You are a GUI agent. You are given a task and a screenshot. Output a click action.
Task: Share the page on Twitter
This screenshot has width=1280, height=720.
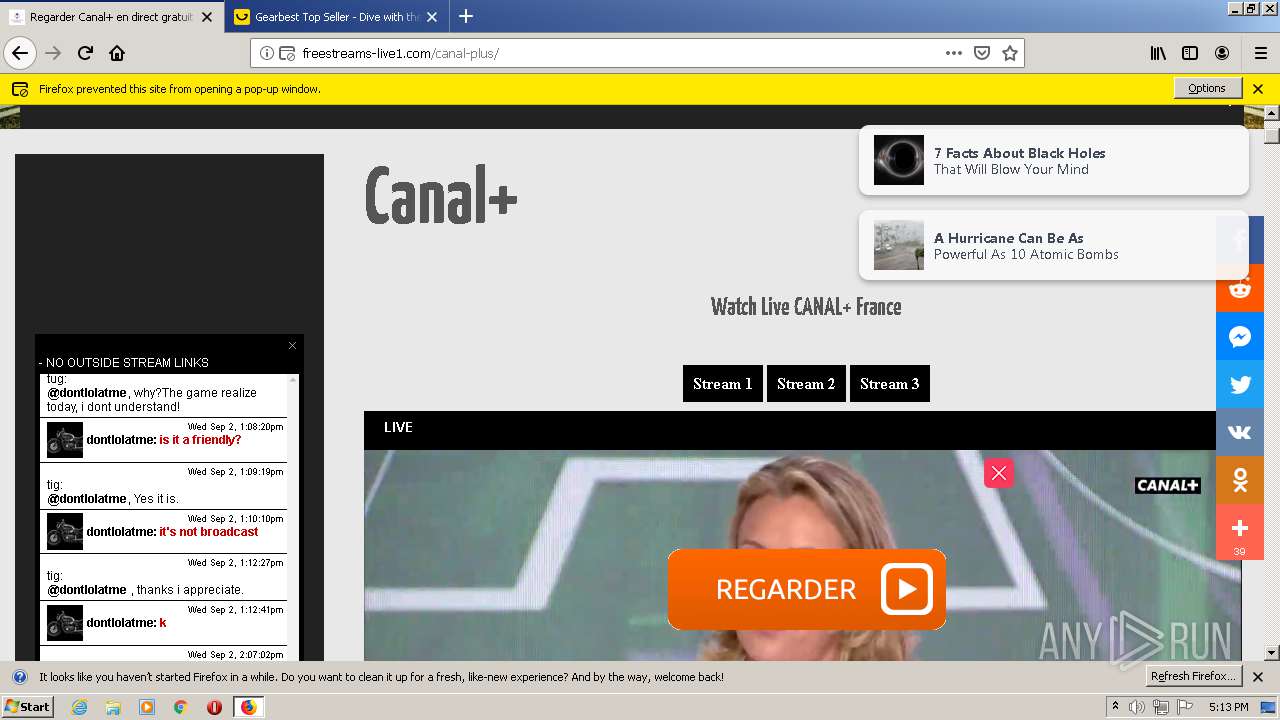pyautogui.click(x=1240, y=384)
